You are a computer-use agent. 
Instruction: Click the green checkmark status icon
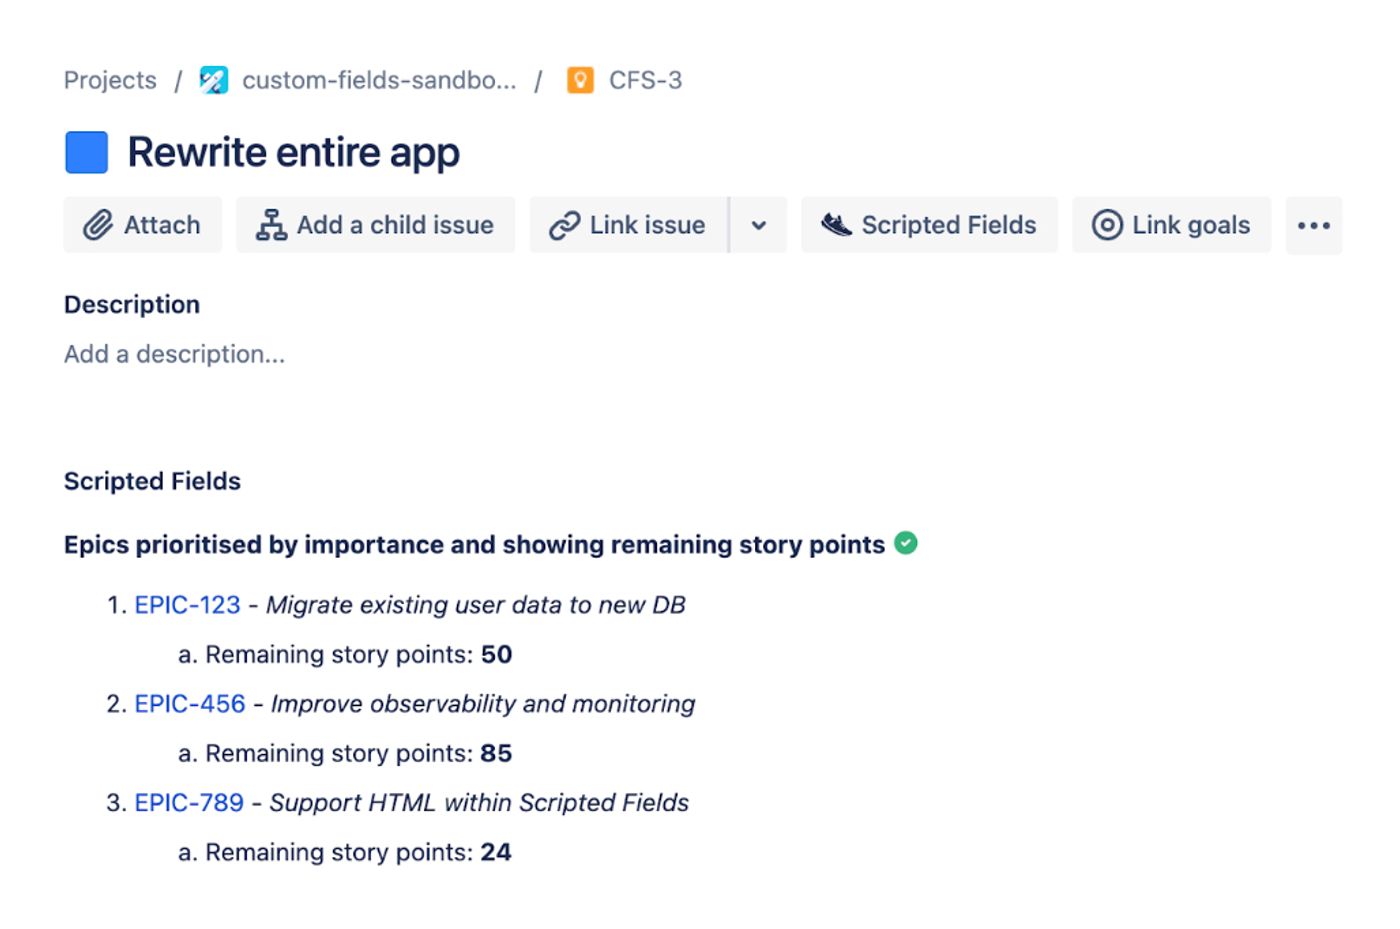[906, 543]
